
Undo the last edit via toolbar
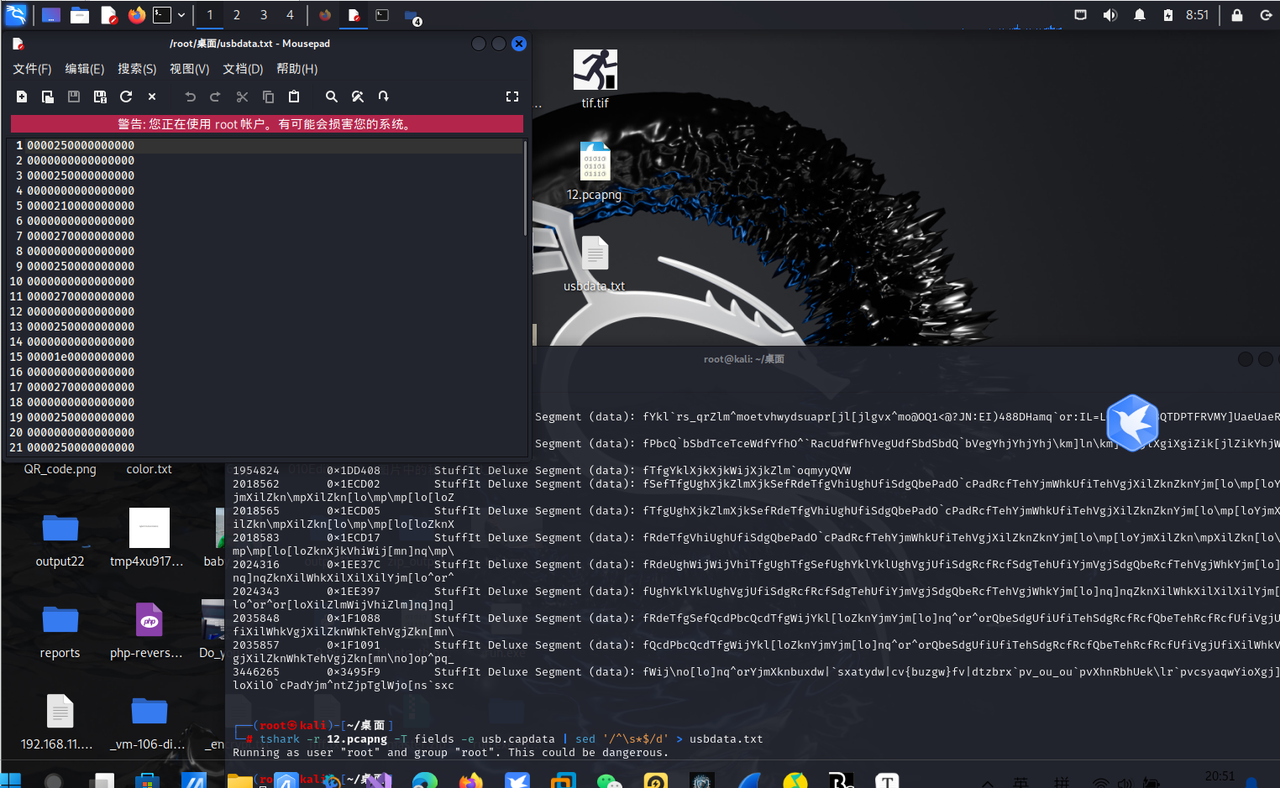pos(190,96)
